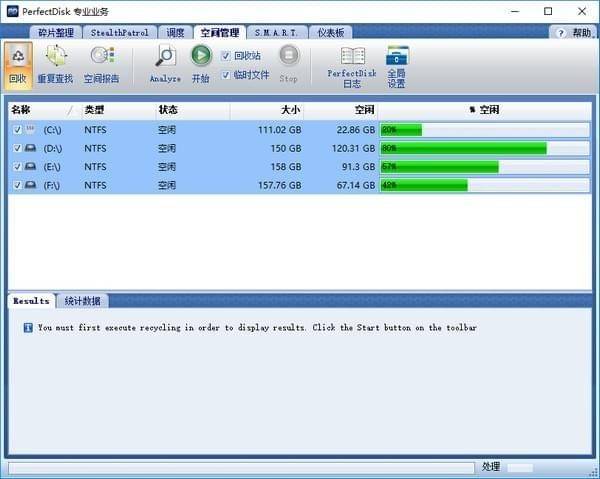Image resolution: width=600 pixels, height=479 pixels.
Task: Sort by the 类型 type column header
Action: point(118,110)
